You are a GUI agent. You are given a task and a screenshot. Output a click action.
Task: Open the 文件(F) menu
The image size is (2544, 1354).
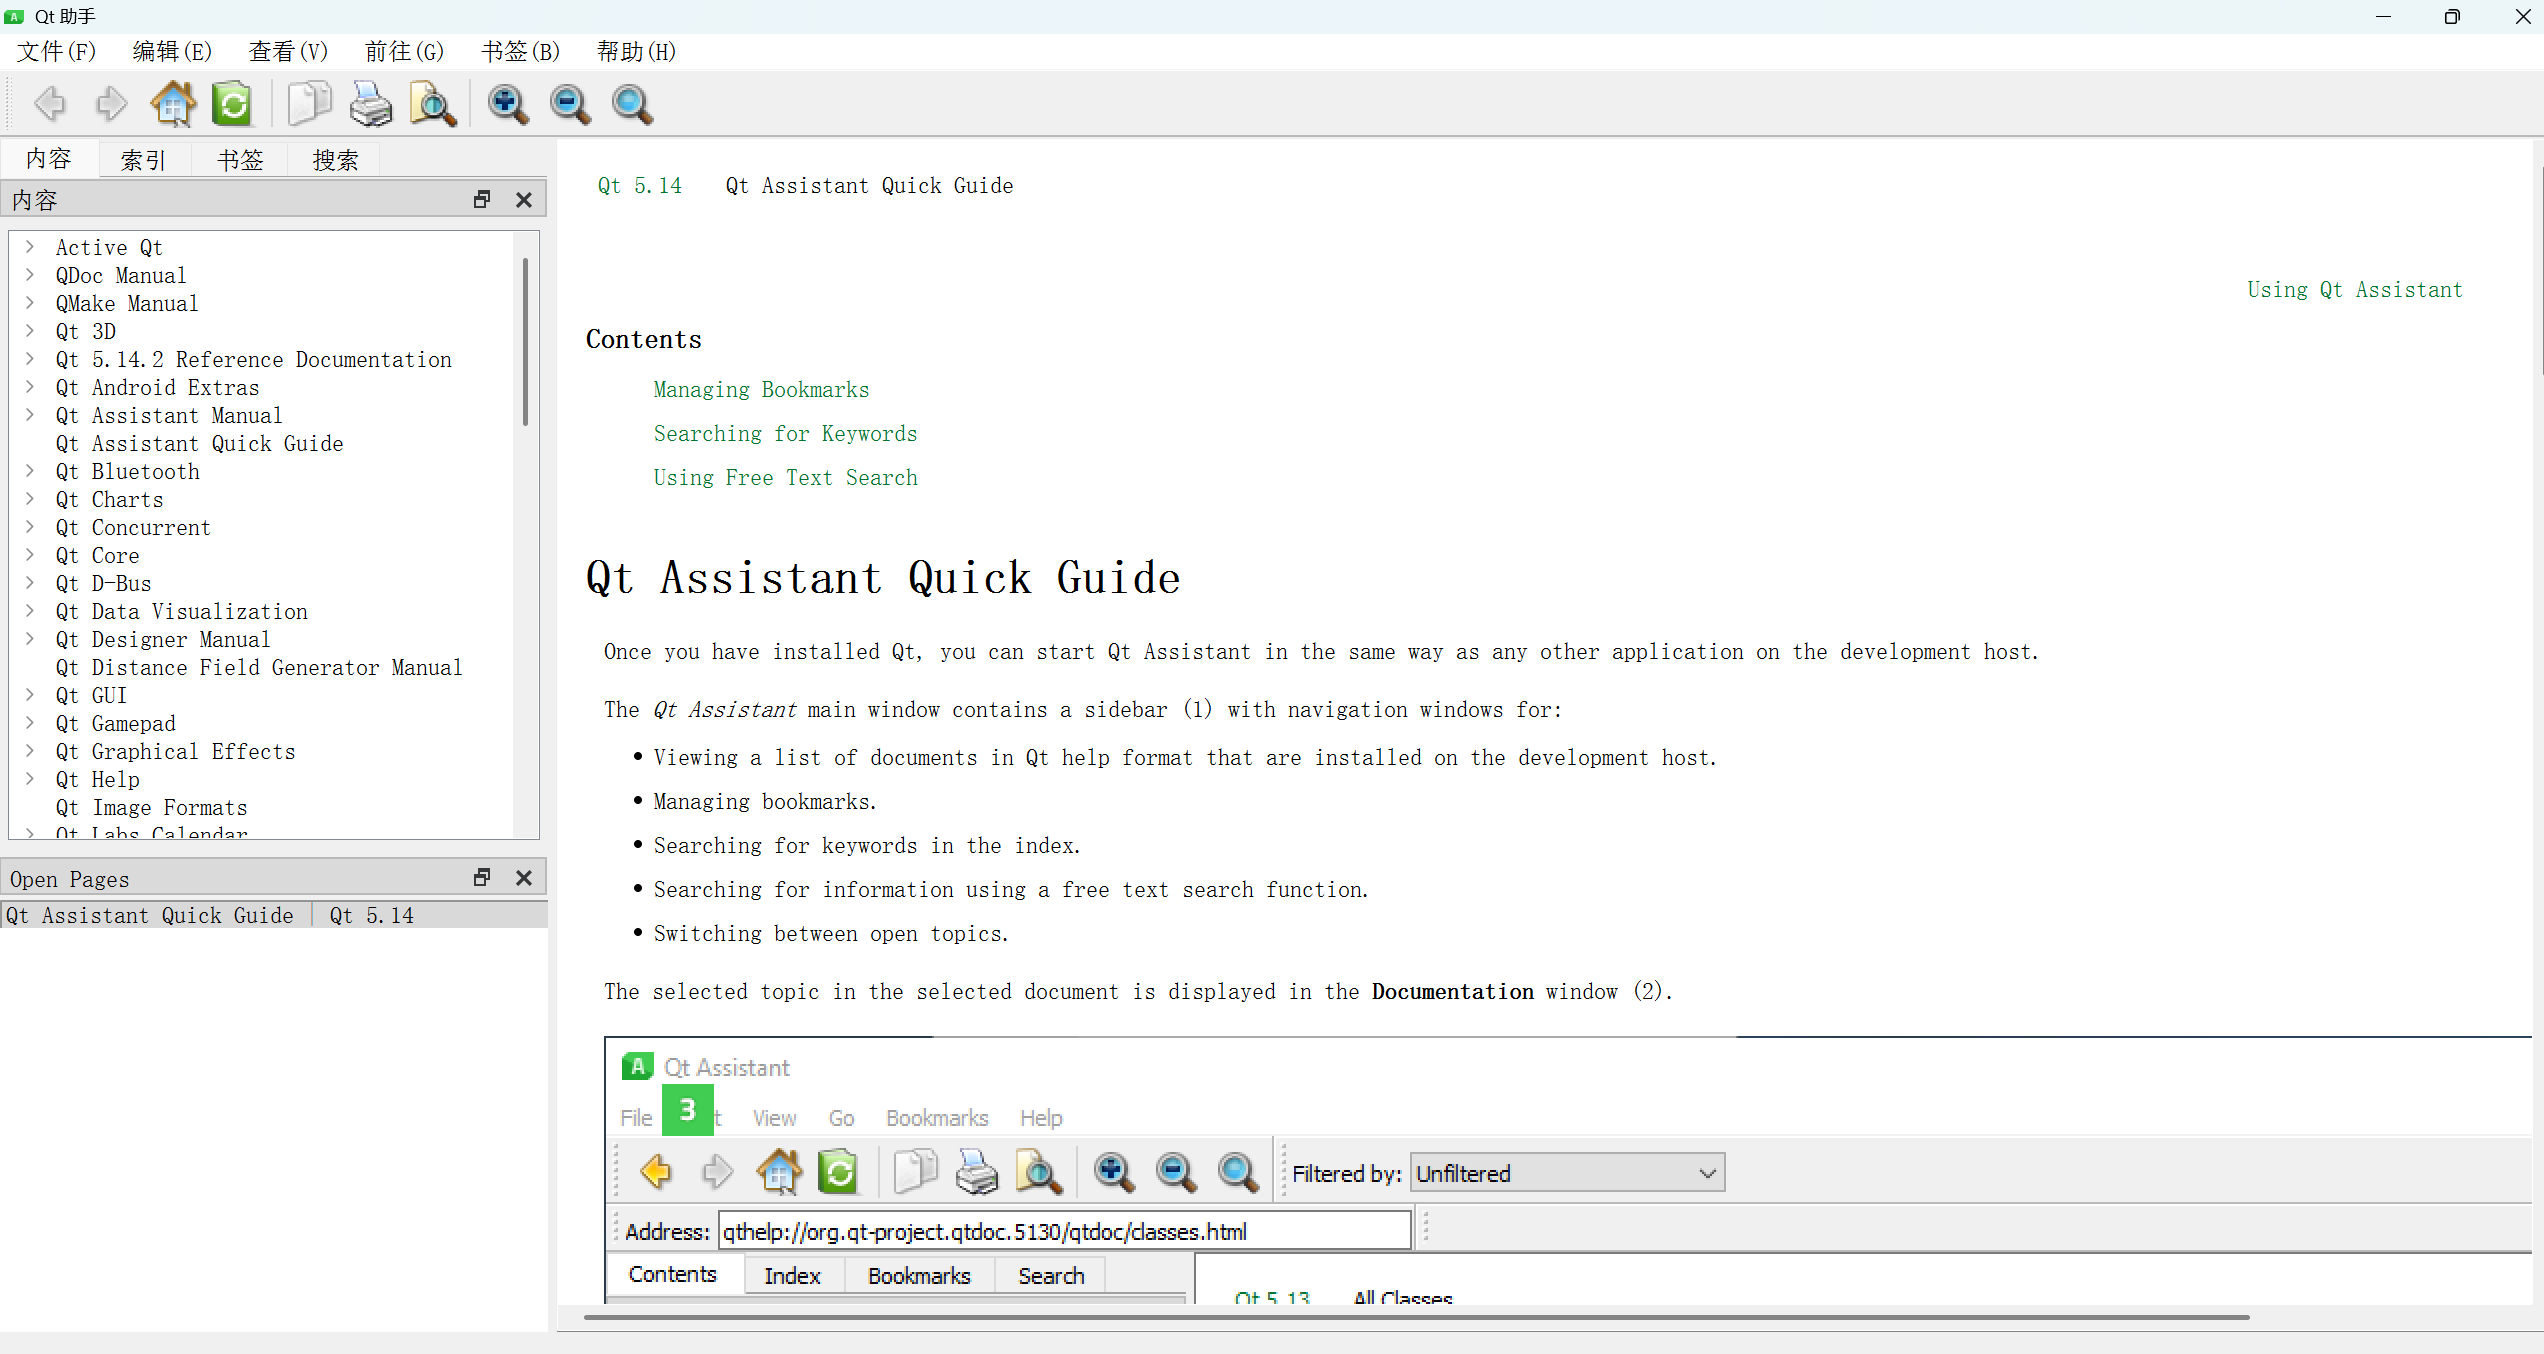57,51
